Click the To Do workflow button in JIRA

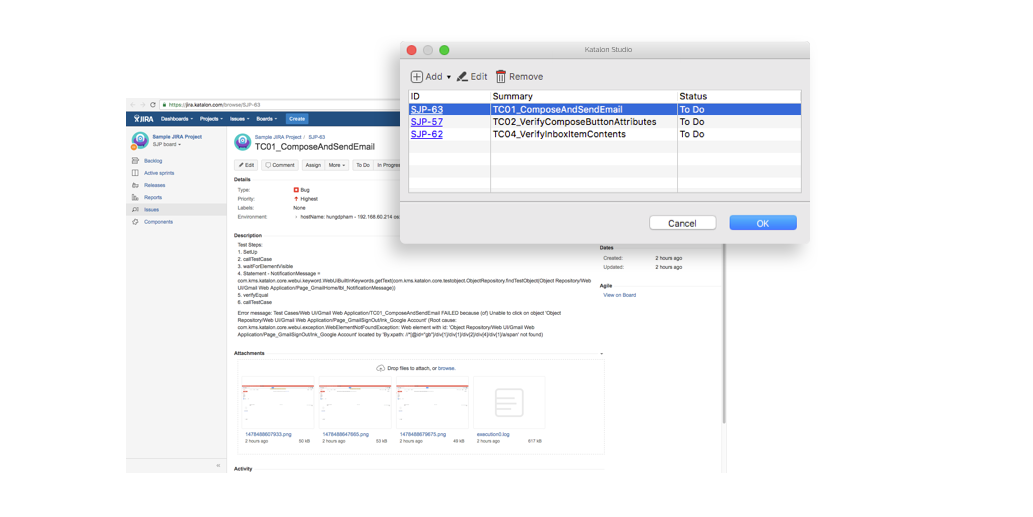pos(363,165)
